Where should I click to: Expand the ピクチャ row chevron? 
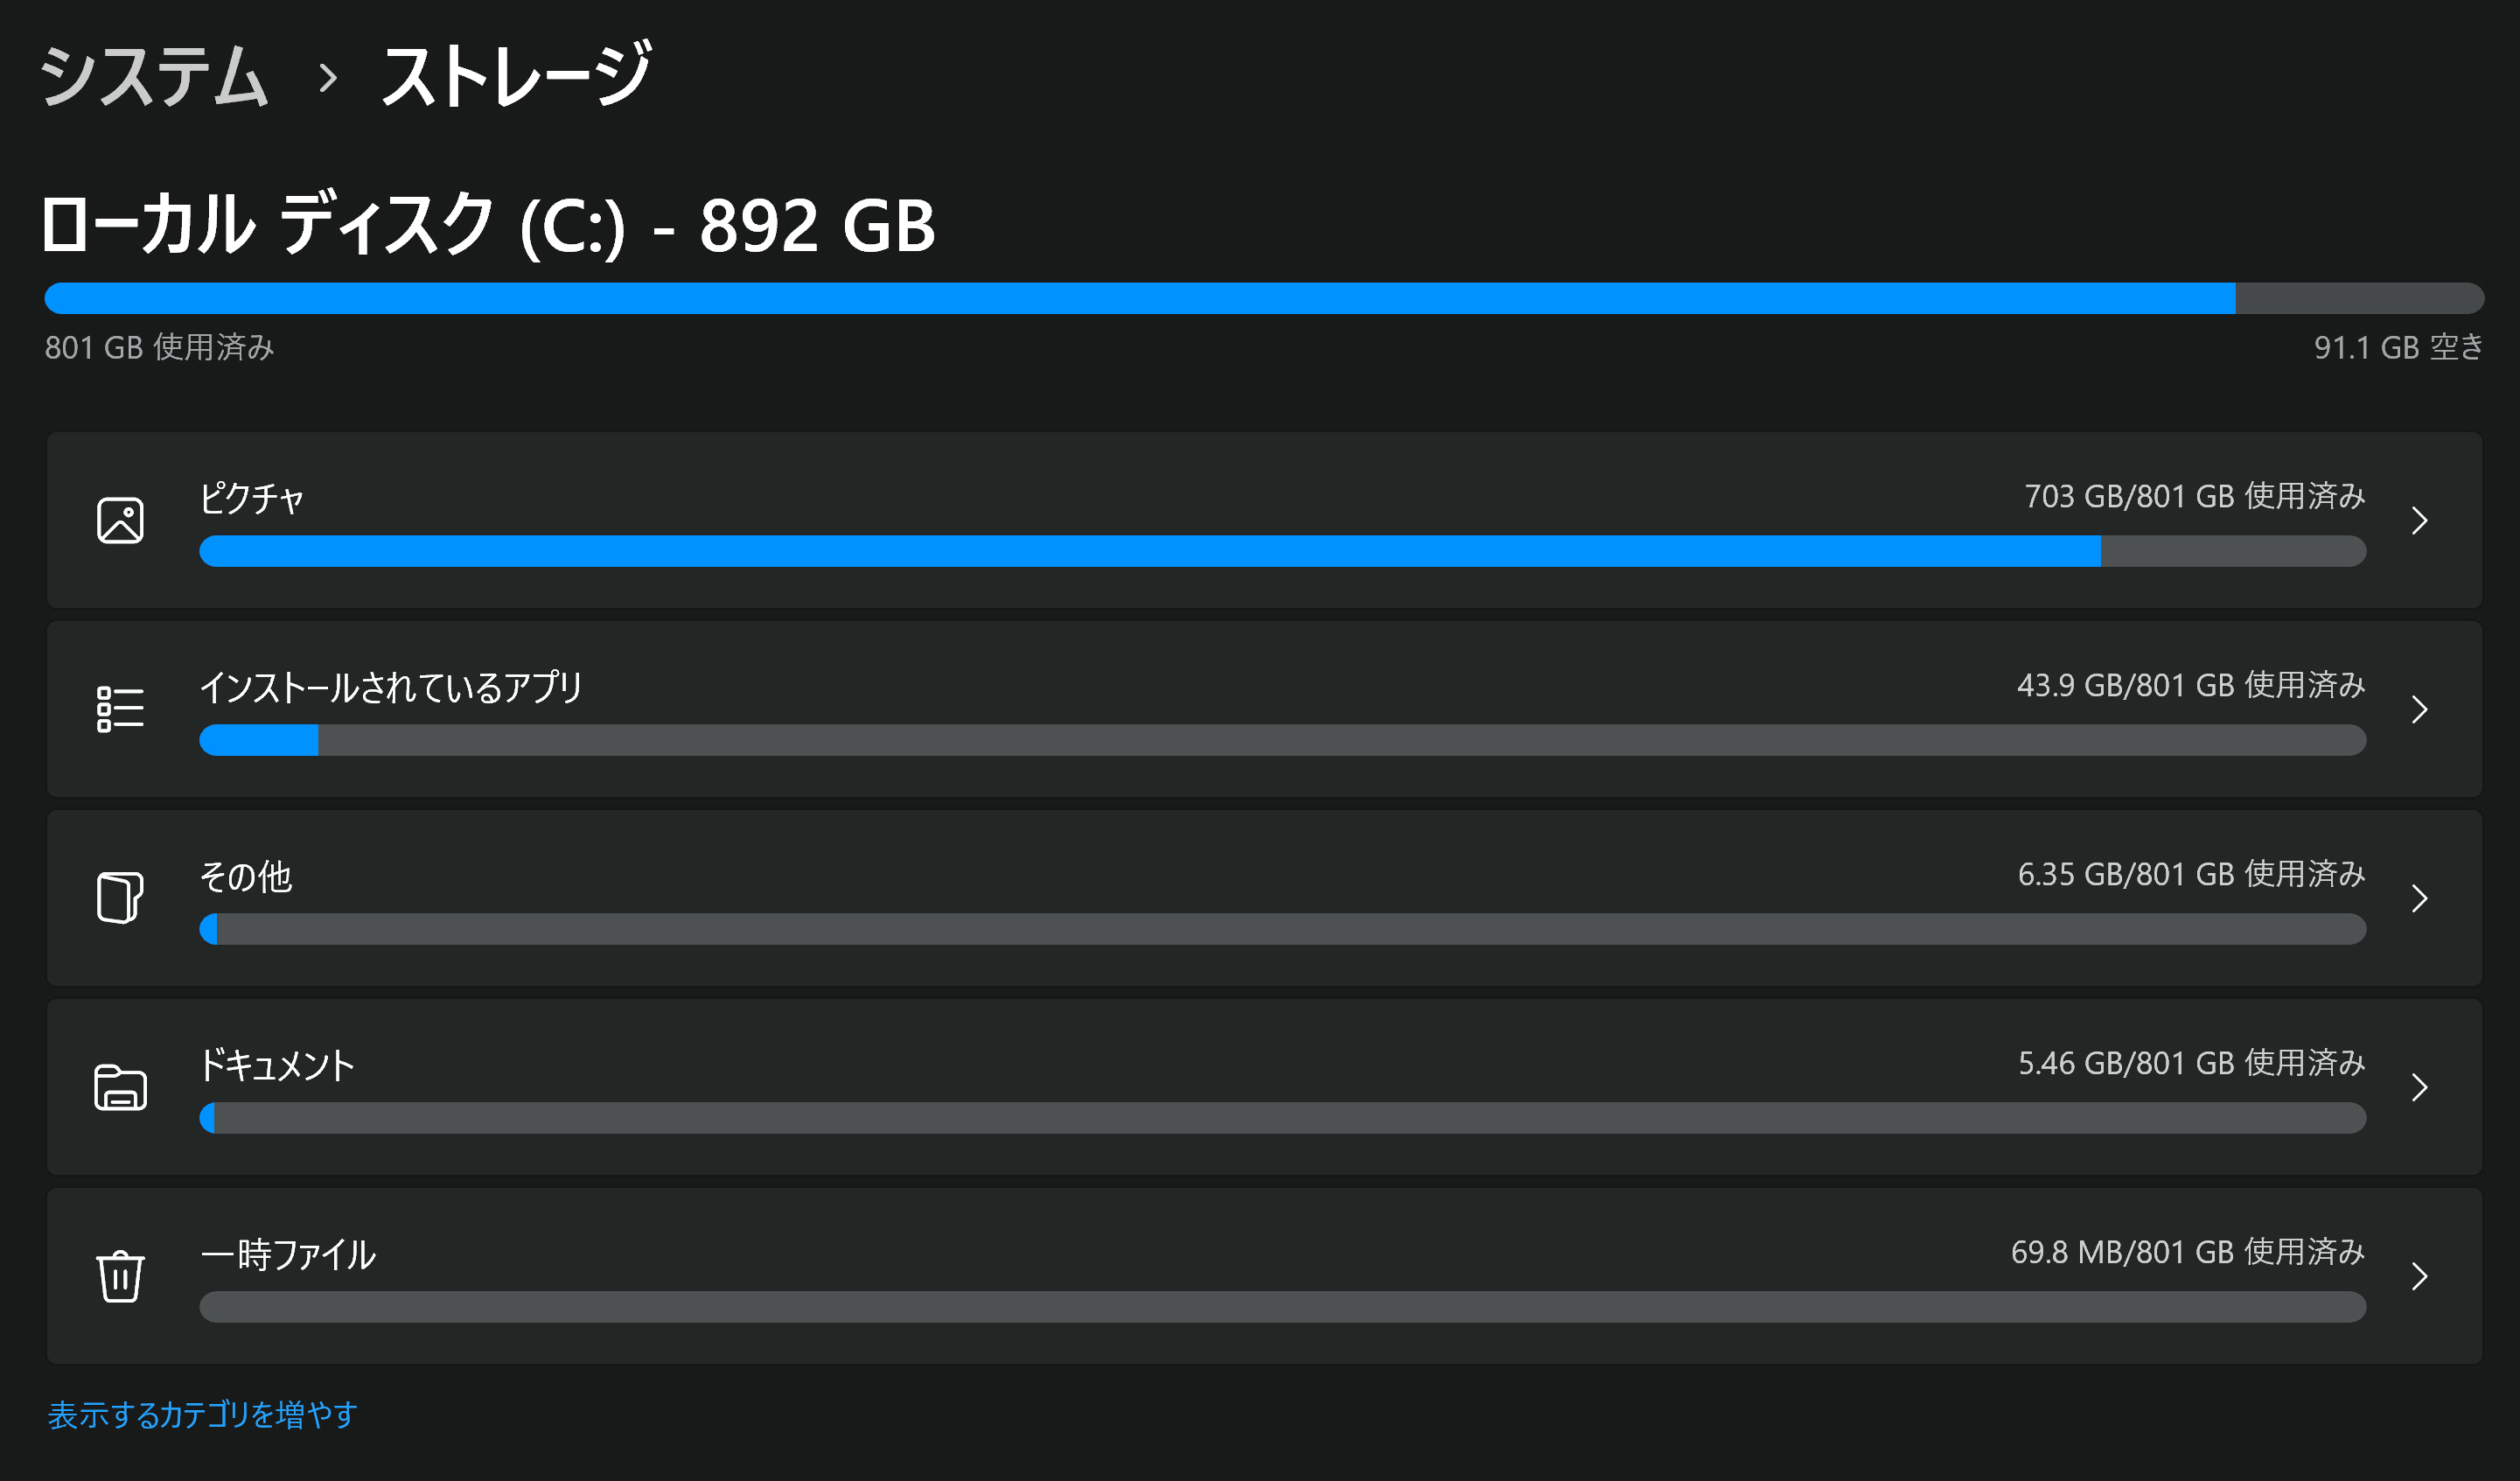tap(2419, 520)
